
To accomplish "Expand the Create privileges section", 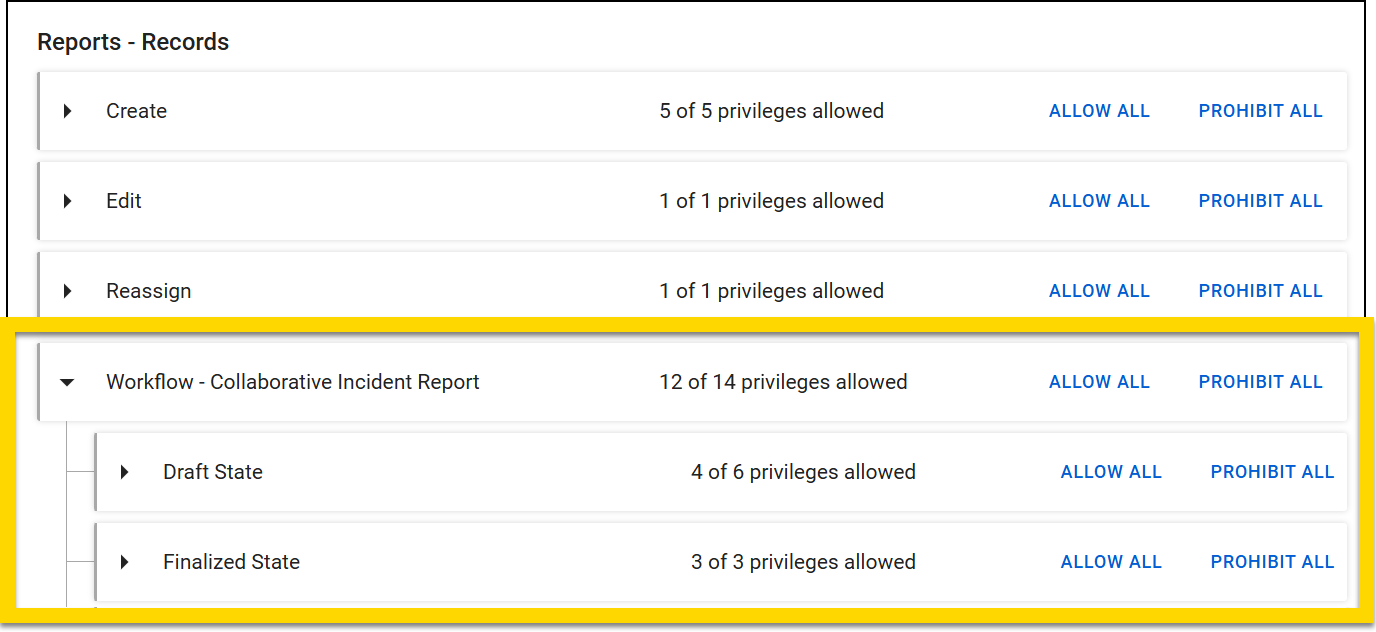I will [67, 111].
